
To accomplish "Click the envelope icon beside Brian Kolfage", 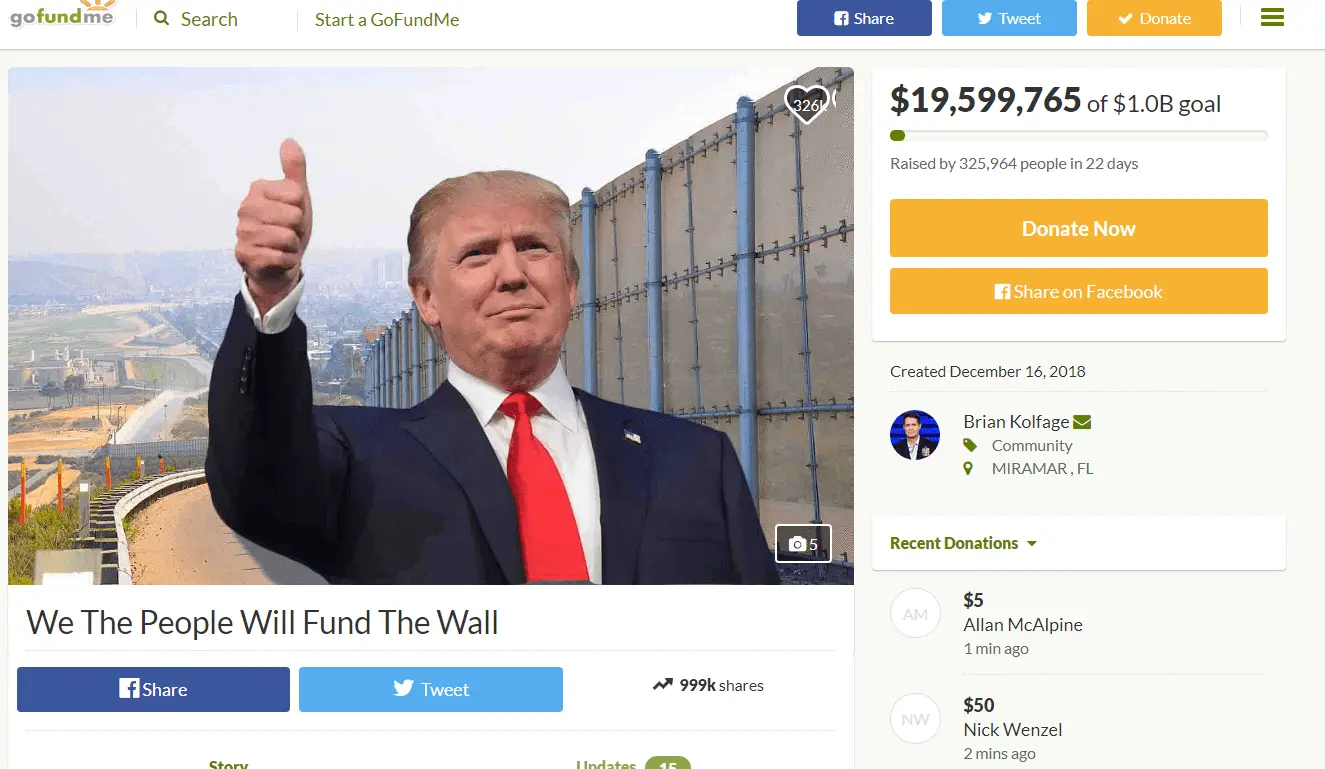I will pos(1081,422).
